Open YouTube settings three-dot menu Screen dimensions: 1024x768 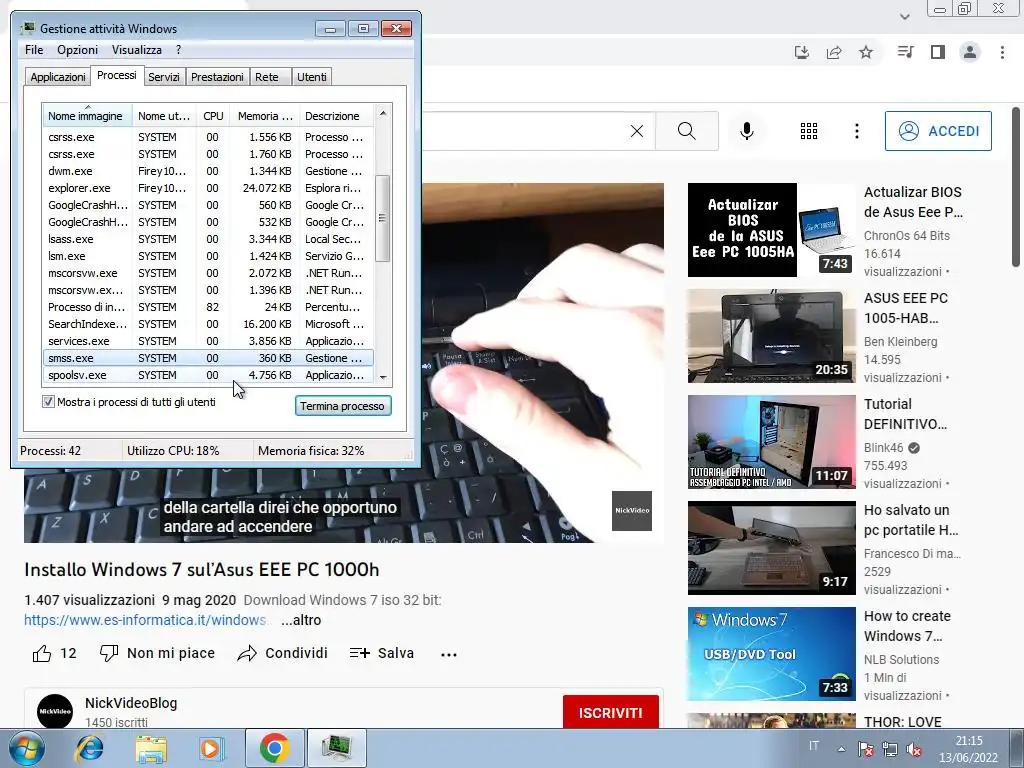[857, 131]
